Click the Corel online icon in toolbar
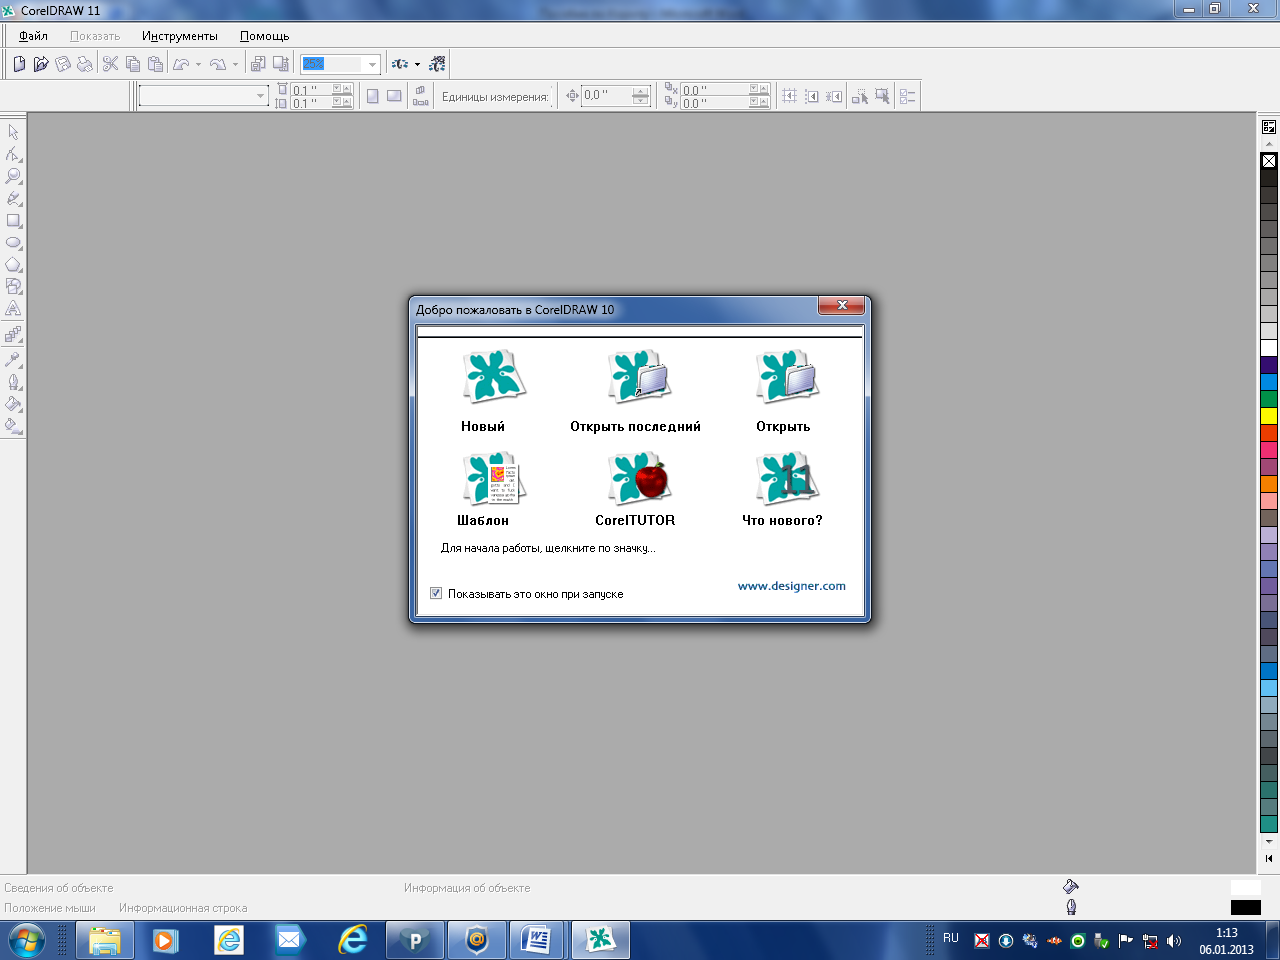This screenshot has height=960, width=1280. click(x=437, y=64)
